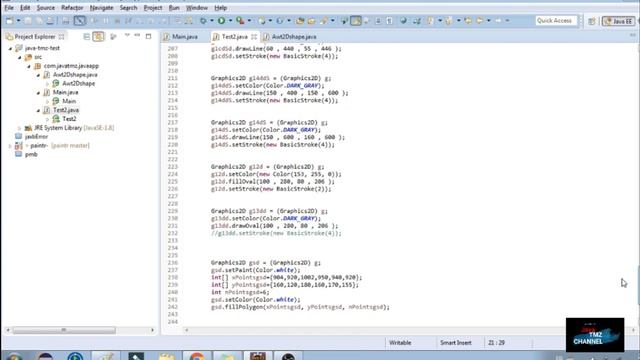Expand the JRE System Library node
Image resolution: width=640 pixels, height=360 pixels.
tap(19, 128)
